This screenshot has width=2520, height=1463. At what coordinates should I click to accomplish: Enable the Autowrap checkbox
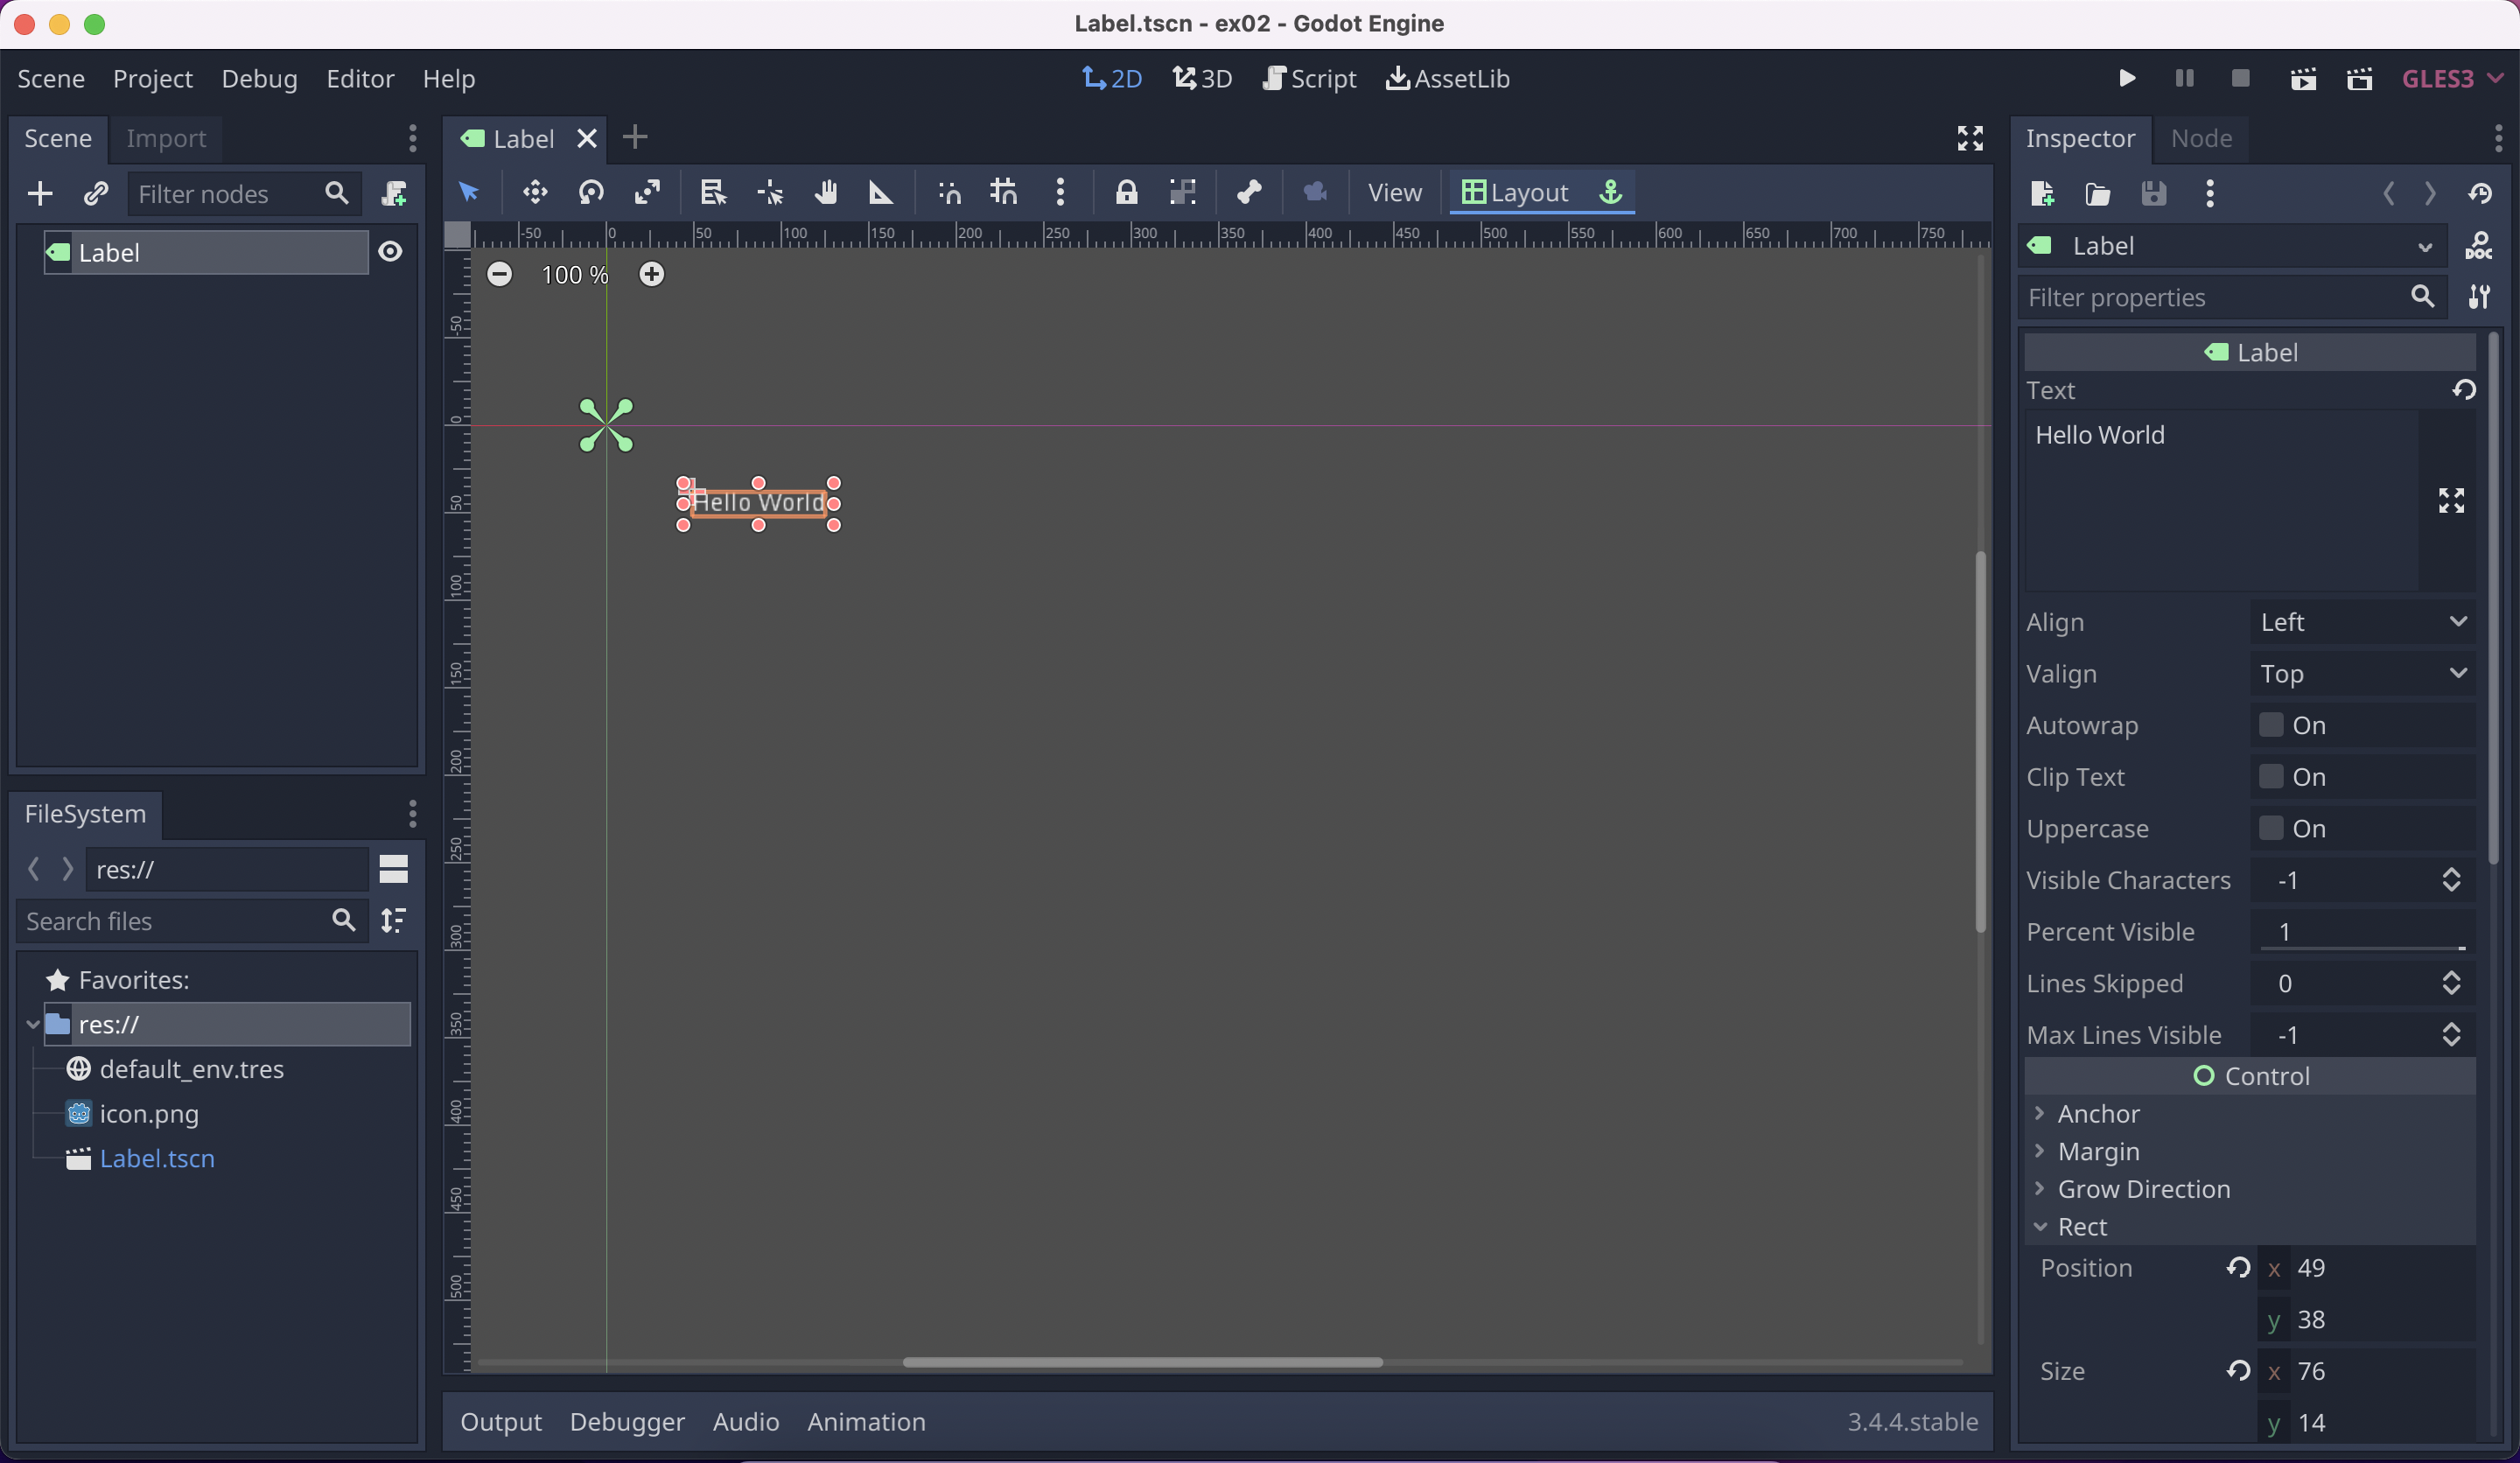2271,725
